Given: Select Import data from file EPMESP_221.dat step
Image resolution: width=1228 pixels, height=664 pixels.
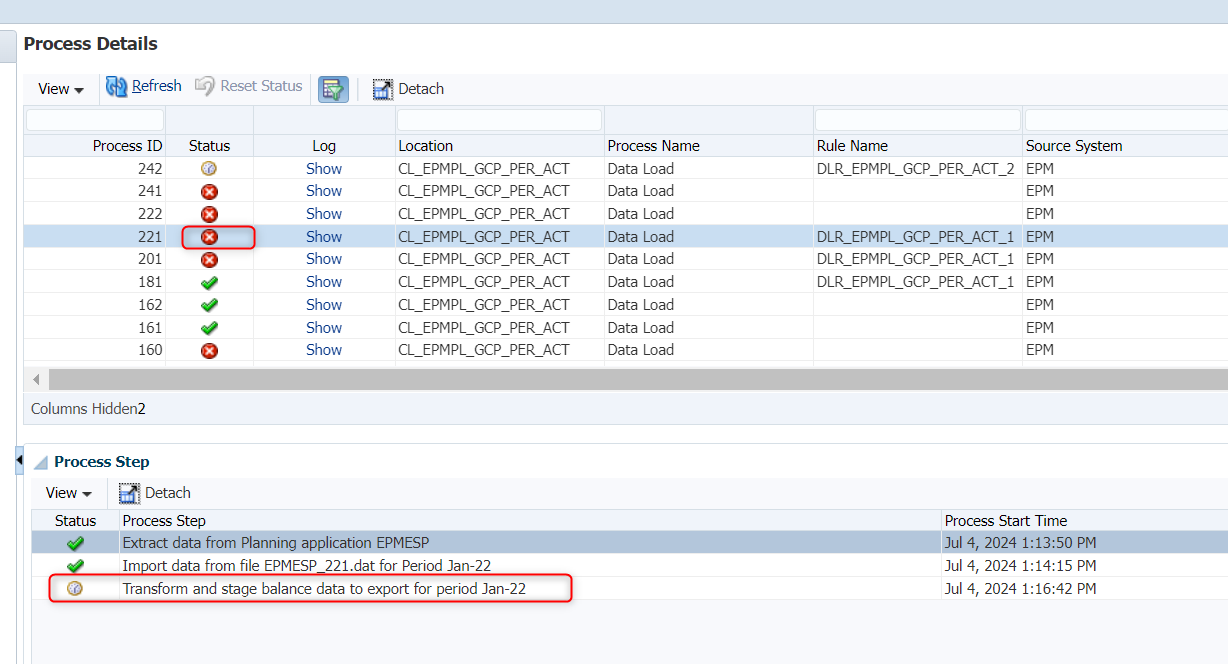Looking at the screenshot, I should pos(307,566).
